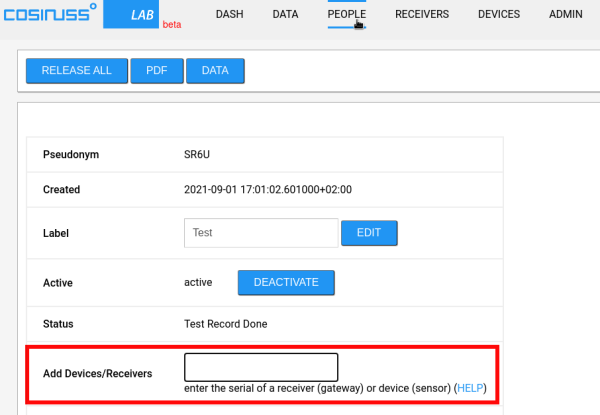
Task: Click the cosinuss logo
Action: coord(50,15)
